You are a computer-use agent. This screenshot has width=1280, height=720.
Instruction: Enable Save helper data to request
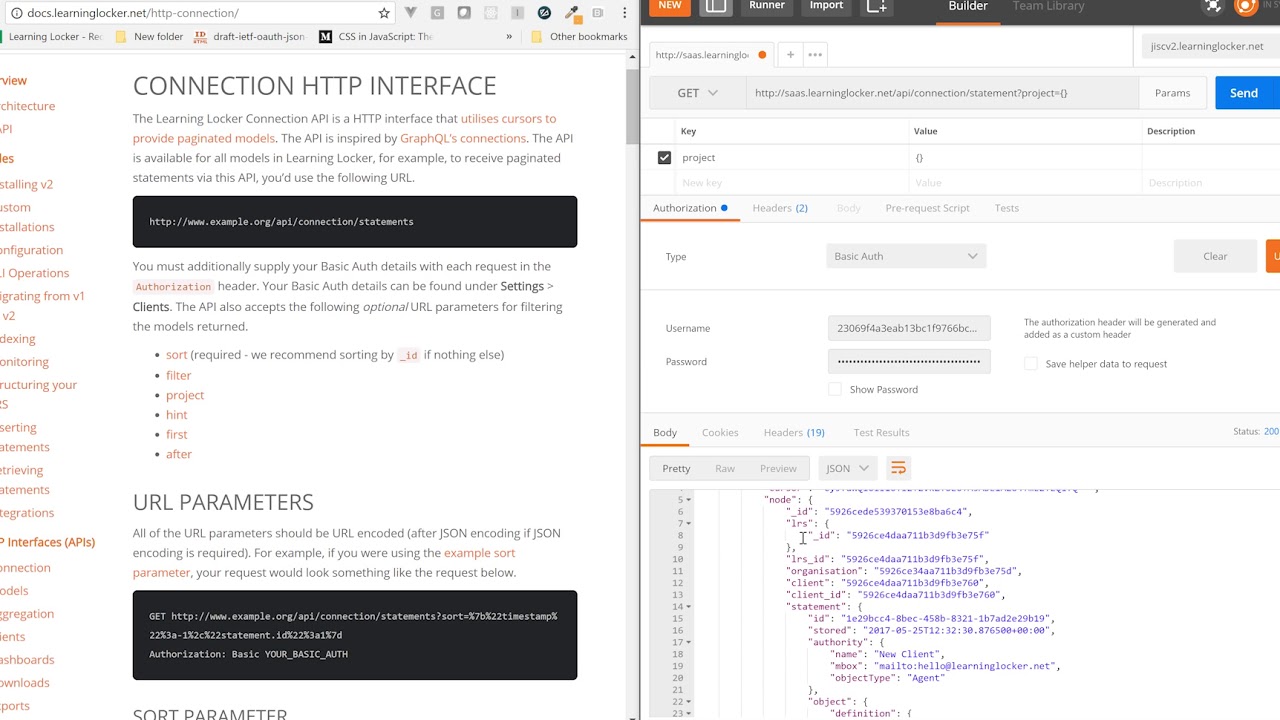1031,364
